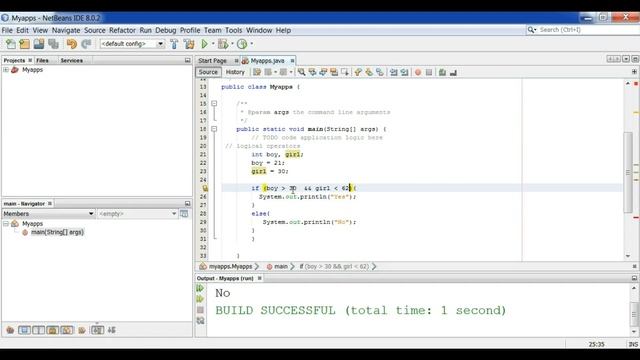Screen dimensions: 640x360
Task: Click the Save All toolbar icon
Action: (x=53, y=44)
